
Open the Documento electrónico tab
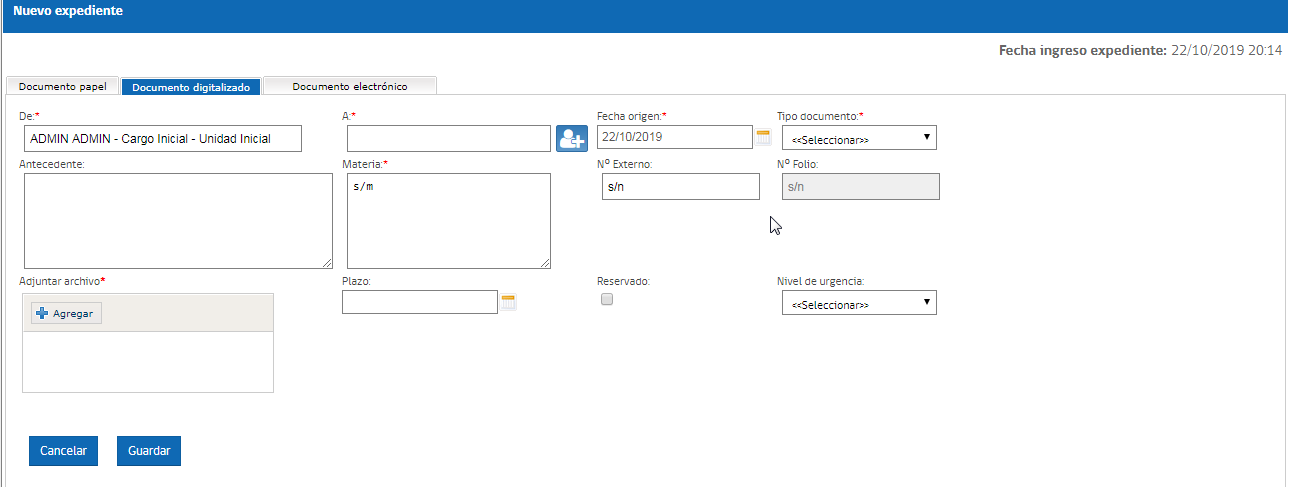point(350,86)
